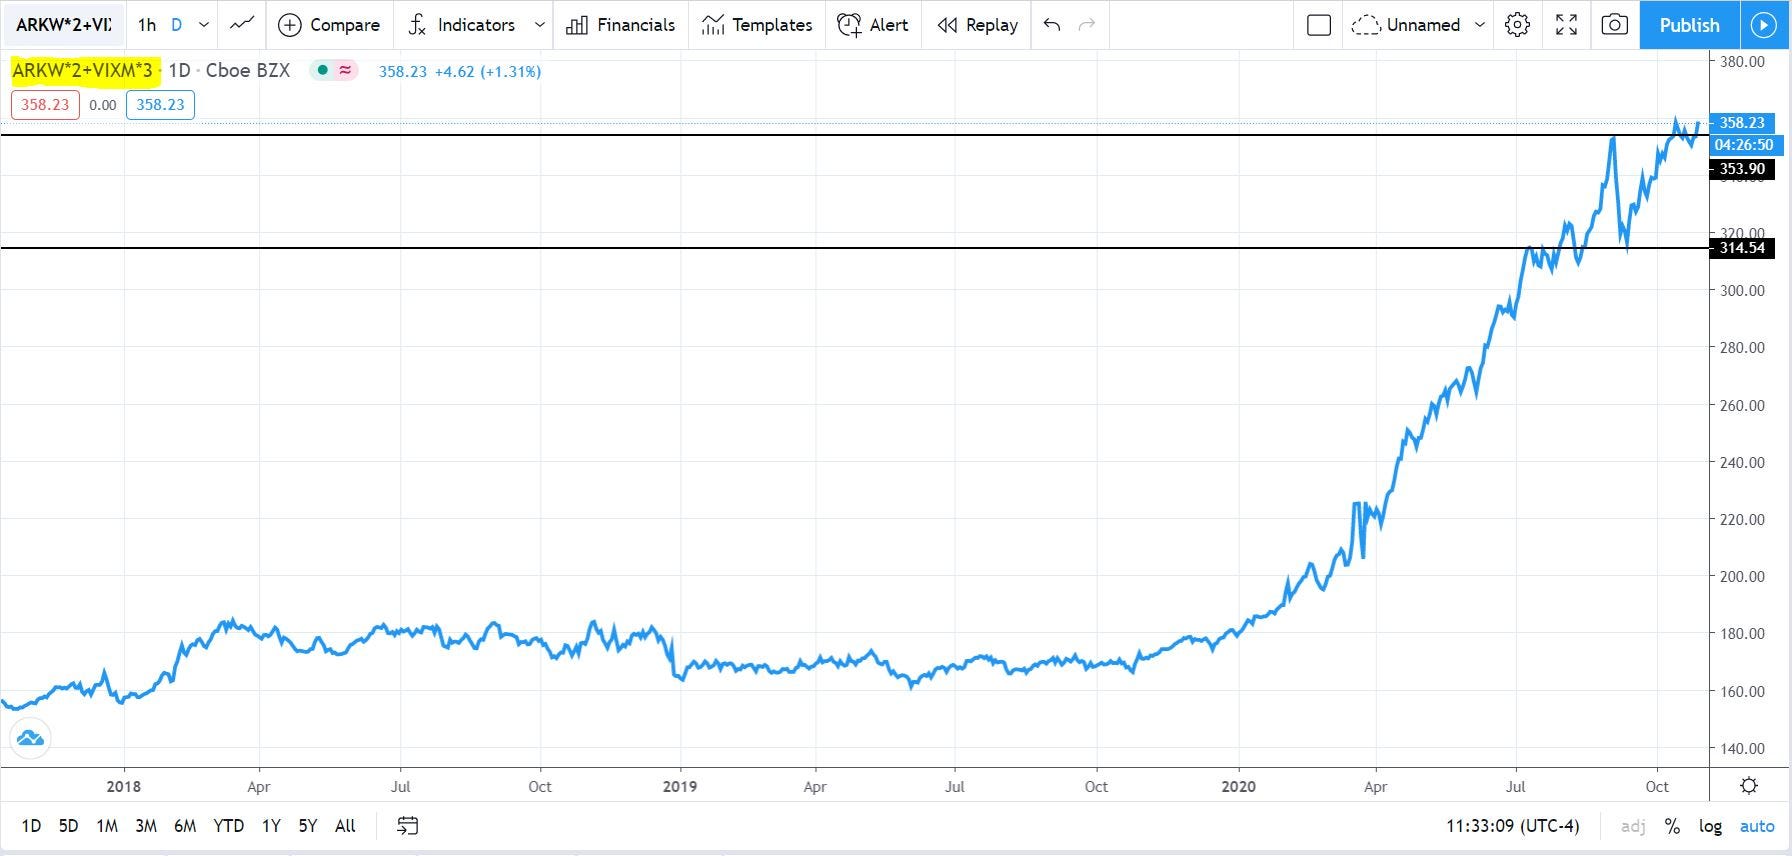Select the 1D date range

pos(31,826)
